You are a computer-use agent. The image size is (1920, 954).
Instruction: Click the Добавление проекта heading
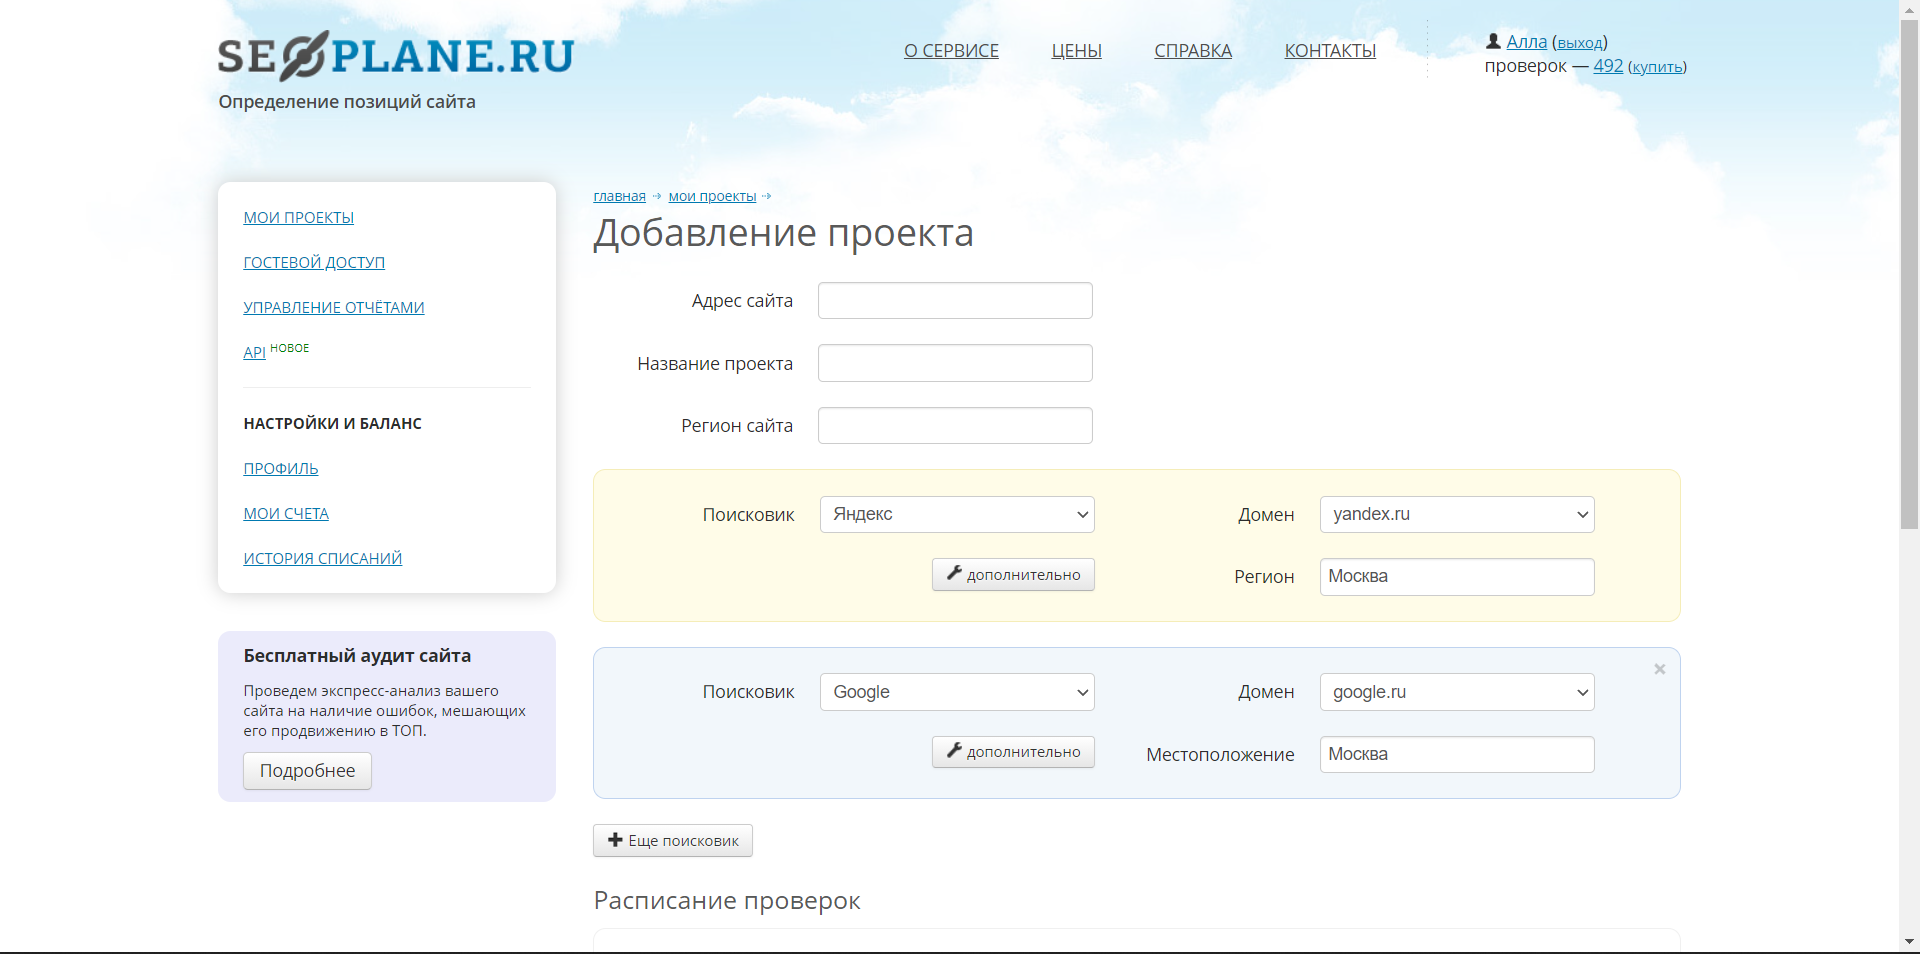tap(783, 233)
